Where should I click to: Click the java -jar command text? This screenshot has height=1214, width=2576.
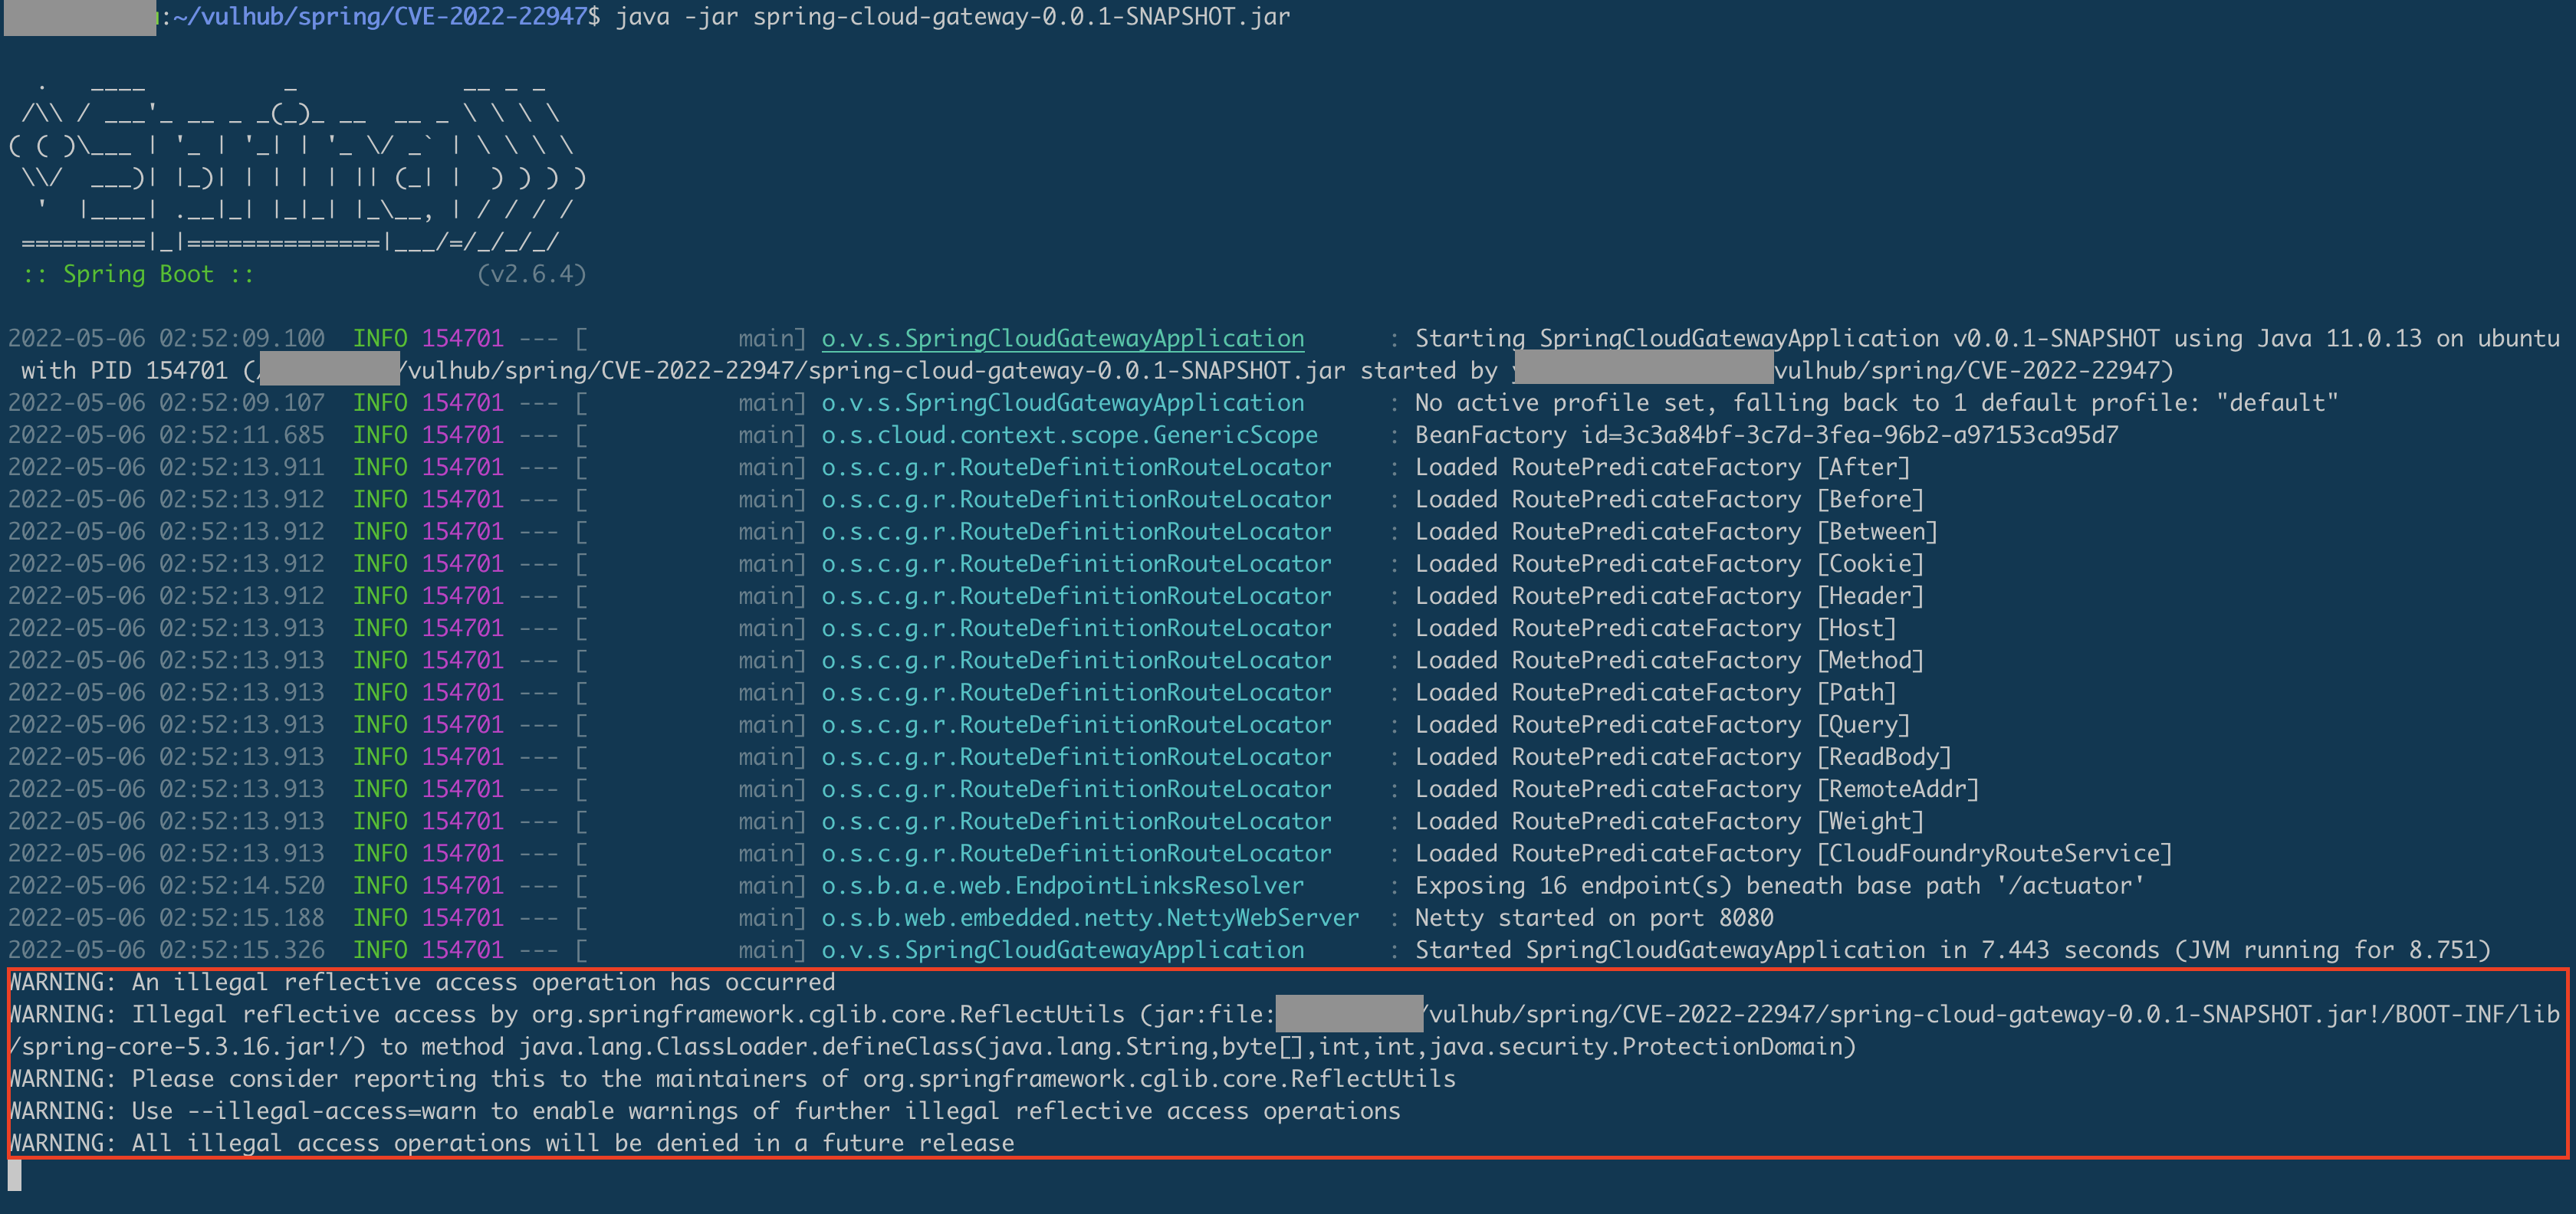(x=952, y=16)
